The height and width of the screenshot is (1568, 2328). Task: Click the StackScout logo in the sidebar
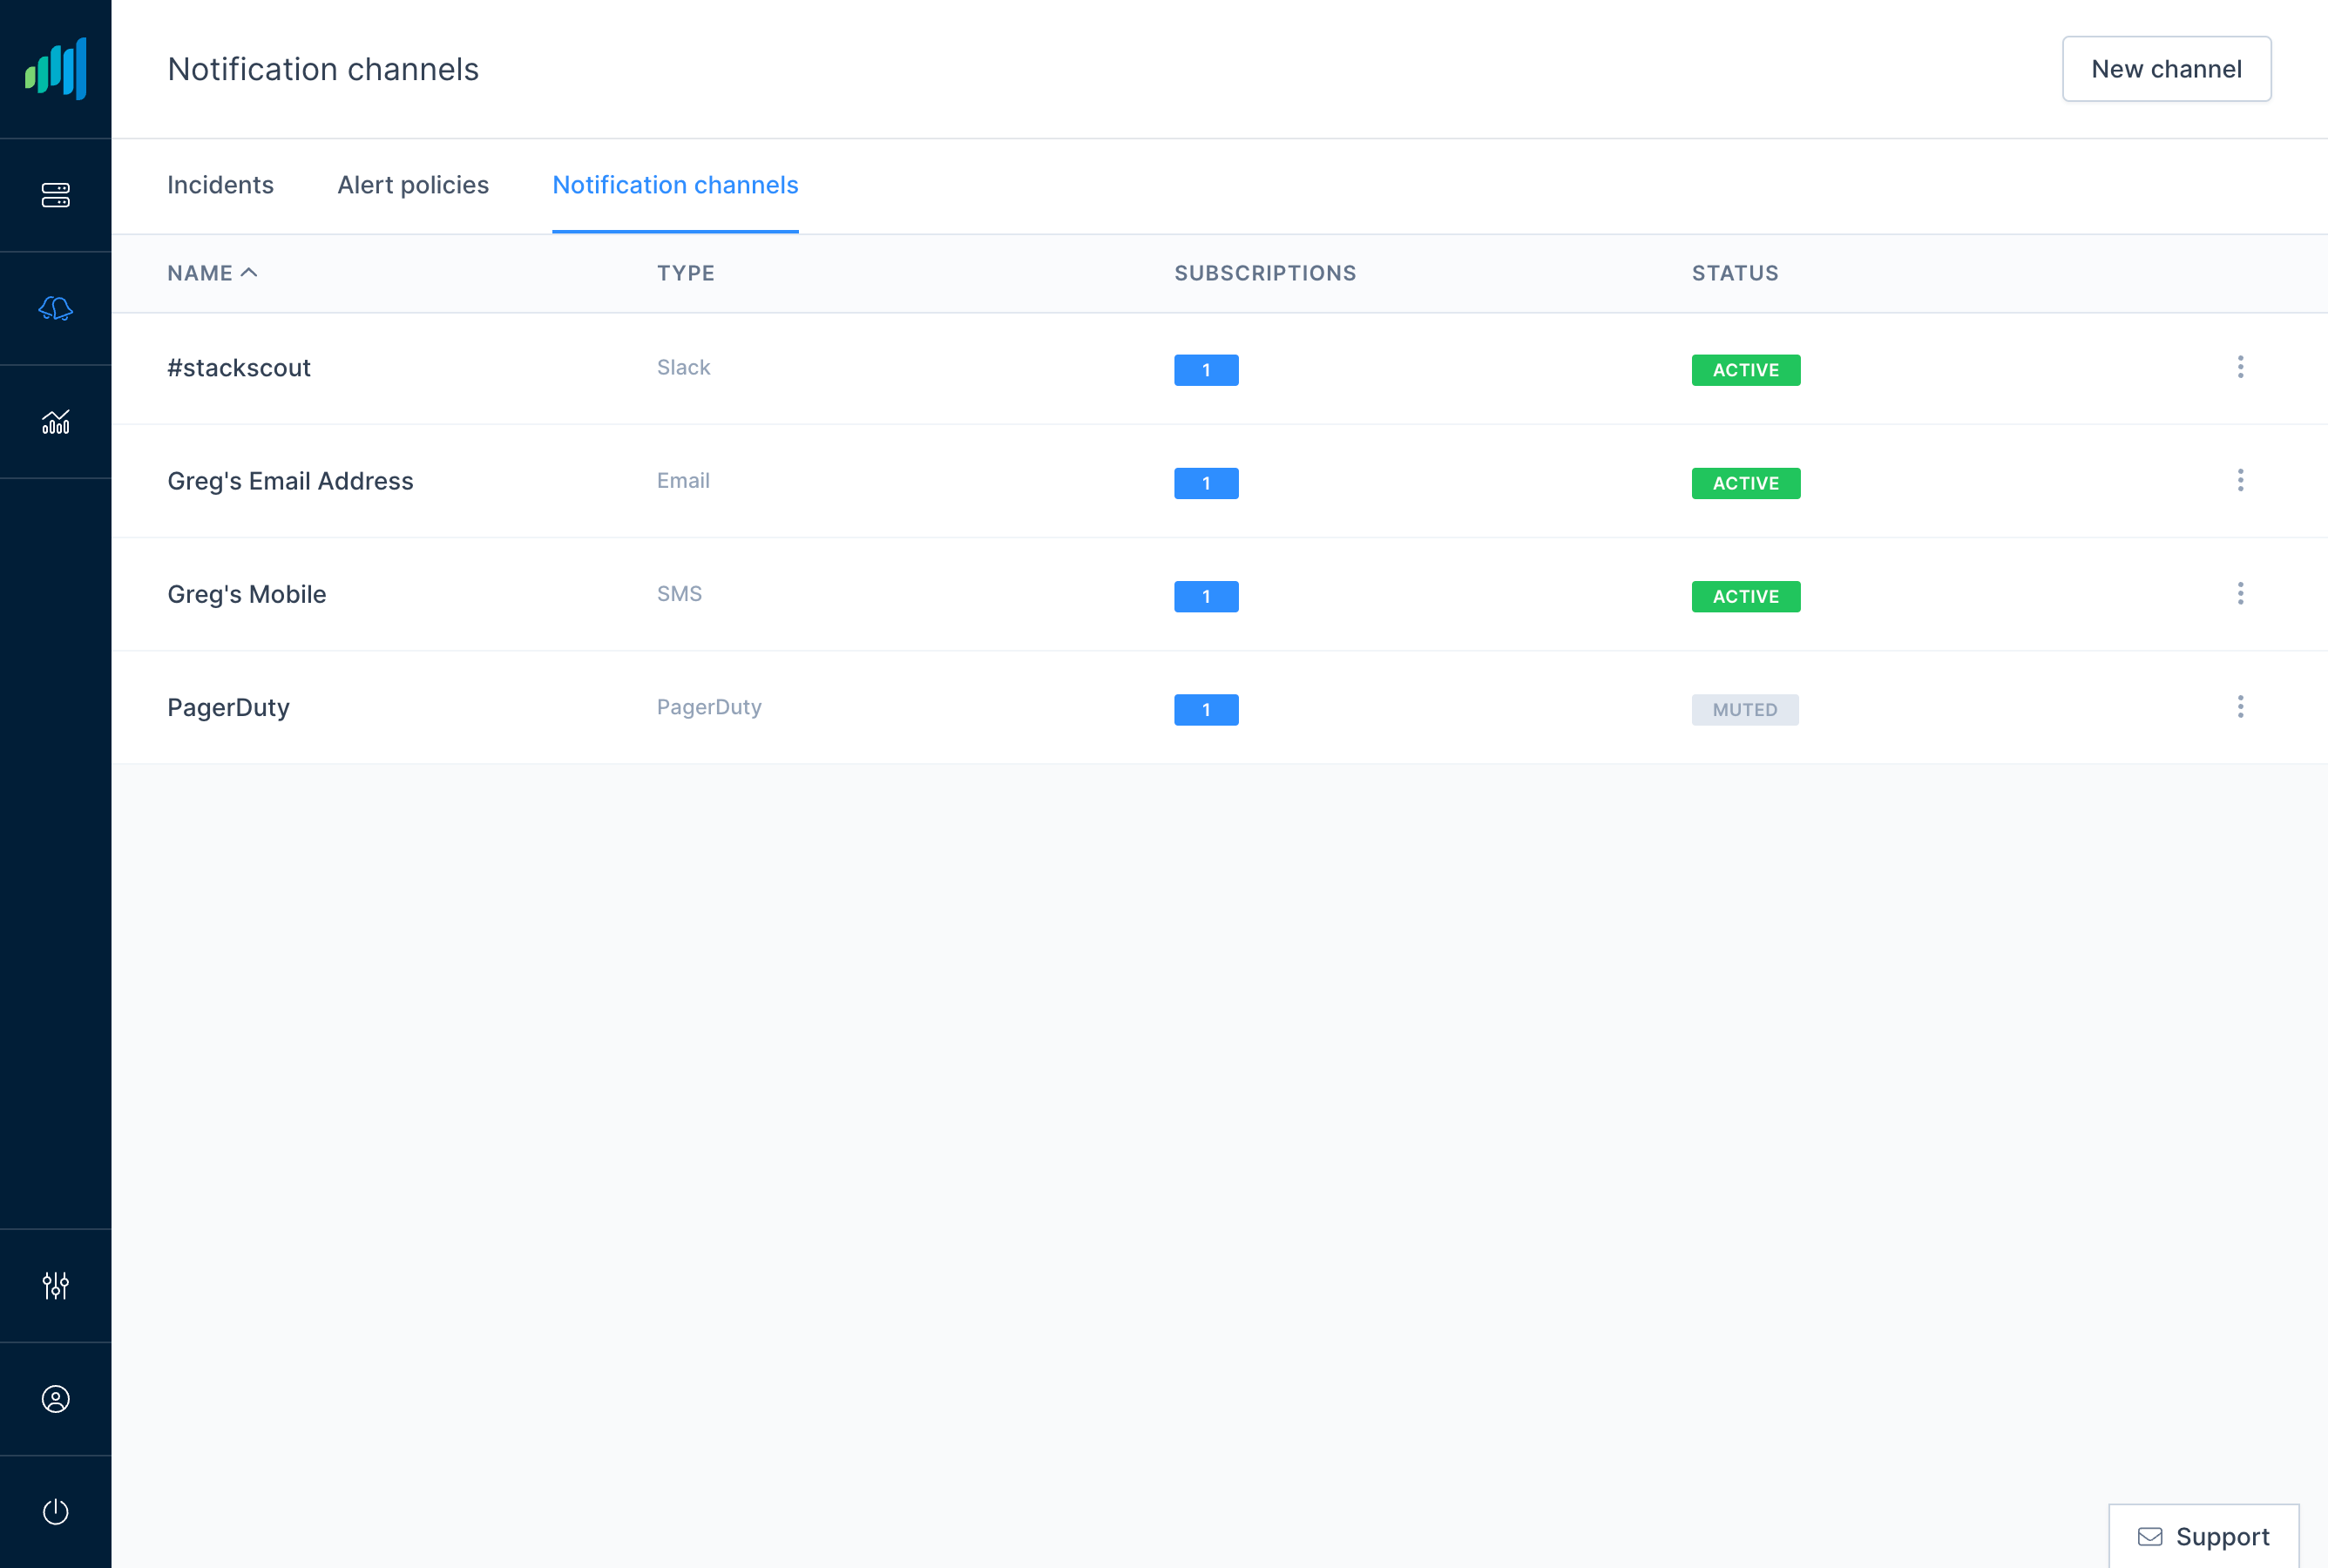coord(55,69)
